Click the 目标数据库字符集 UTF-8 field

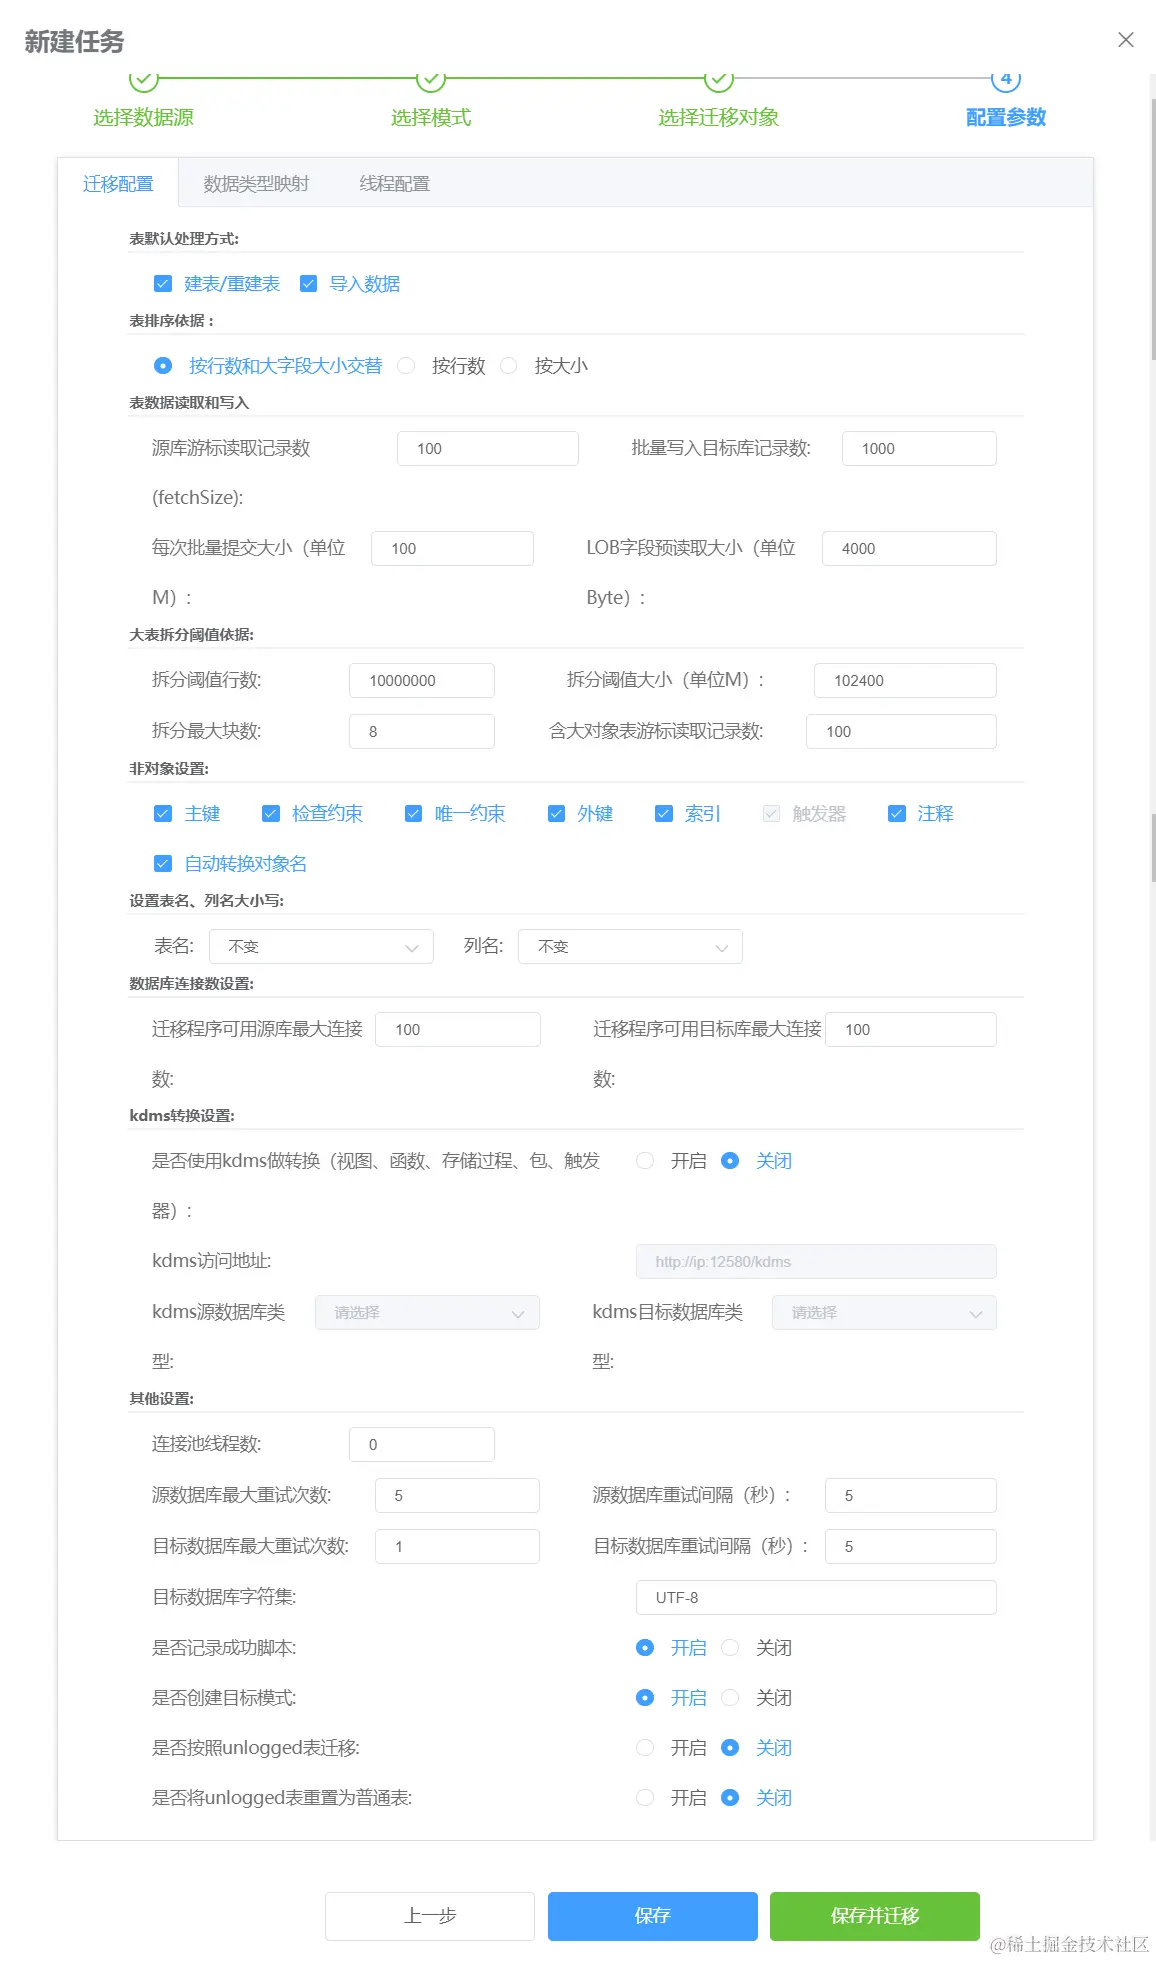click(x=816, y=1598)
